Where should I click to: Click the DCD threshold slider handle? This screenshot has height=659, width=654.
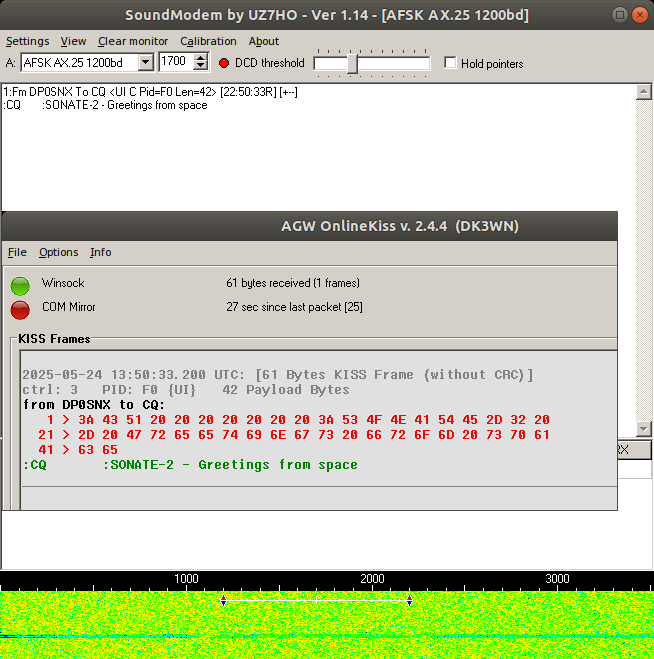(x=352, y=63)
